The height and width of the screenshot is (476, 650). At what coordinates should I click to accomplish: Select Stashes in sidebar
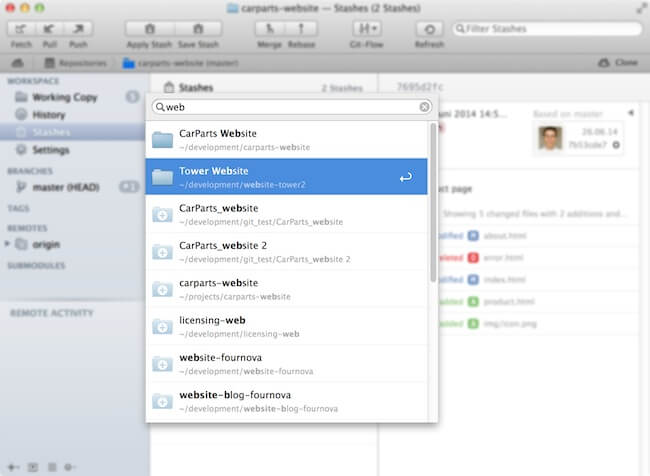[73, 132]
